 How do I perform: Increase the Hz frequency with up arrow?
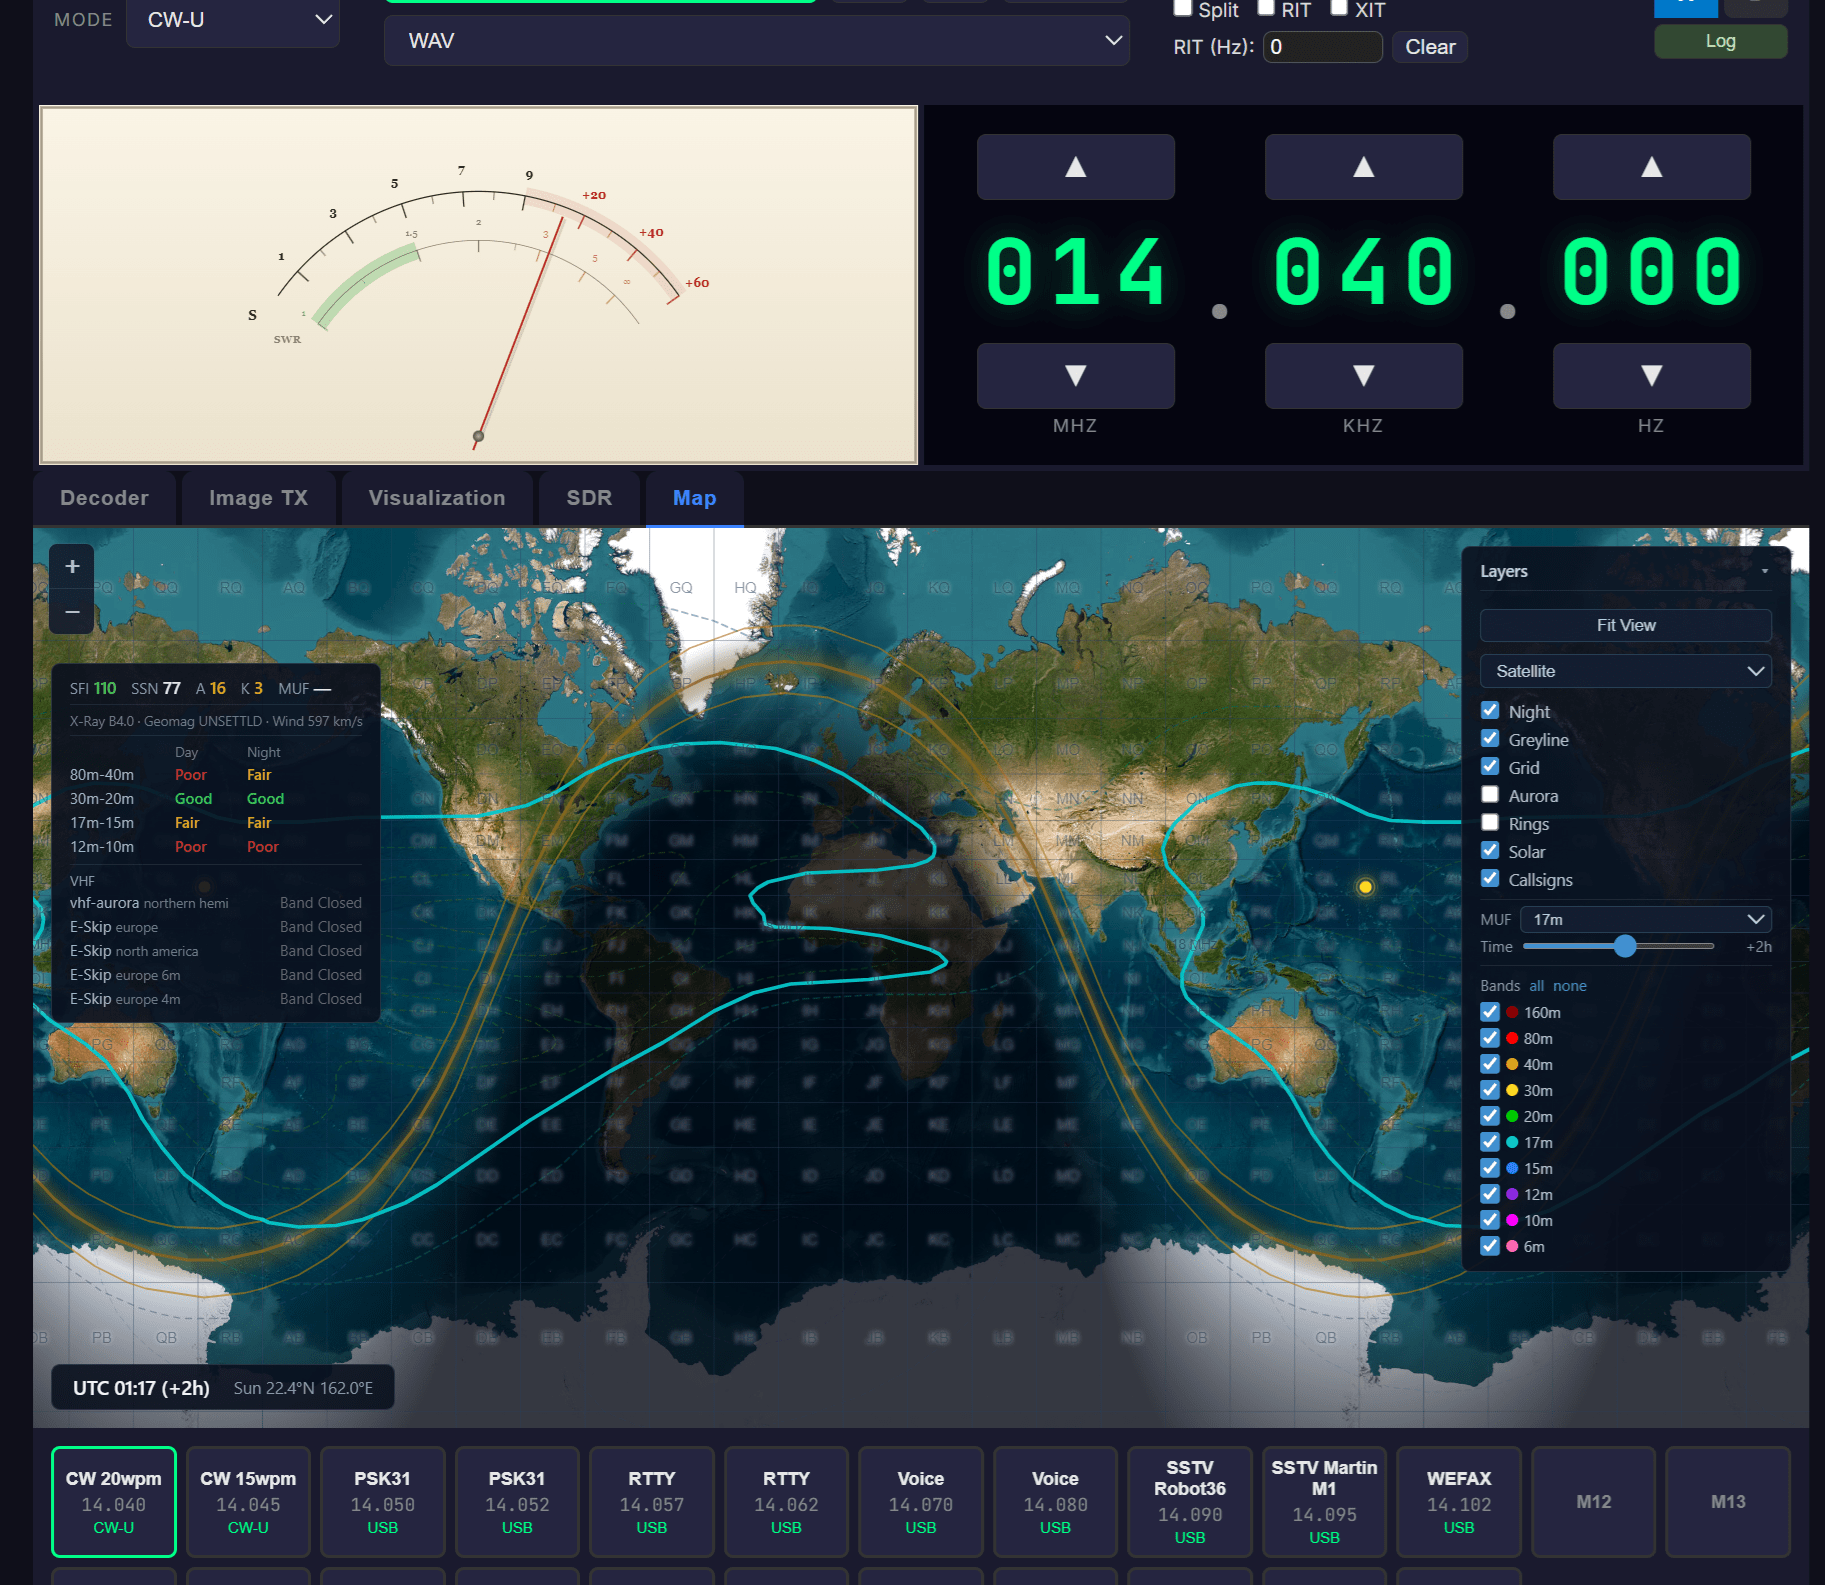click(1651, 167)
